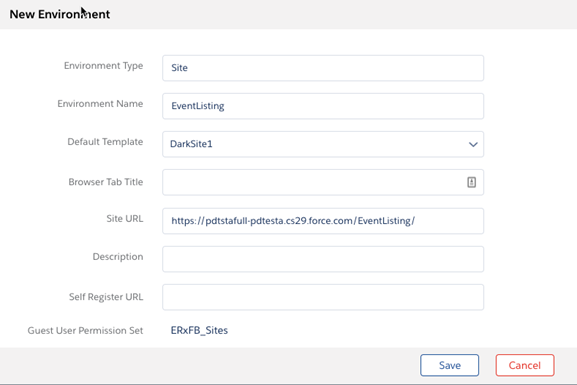Image resolution: width=577 pixels, height=385 pixels.
Task: Open the DarkSite1 template dropdown
Action: click(x=323, y=144)
